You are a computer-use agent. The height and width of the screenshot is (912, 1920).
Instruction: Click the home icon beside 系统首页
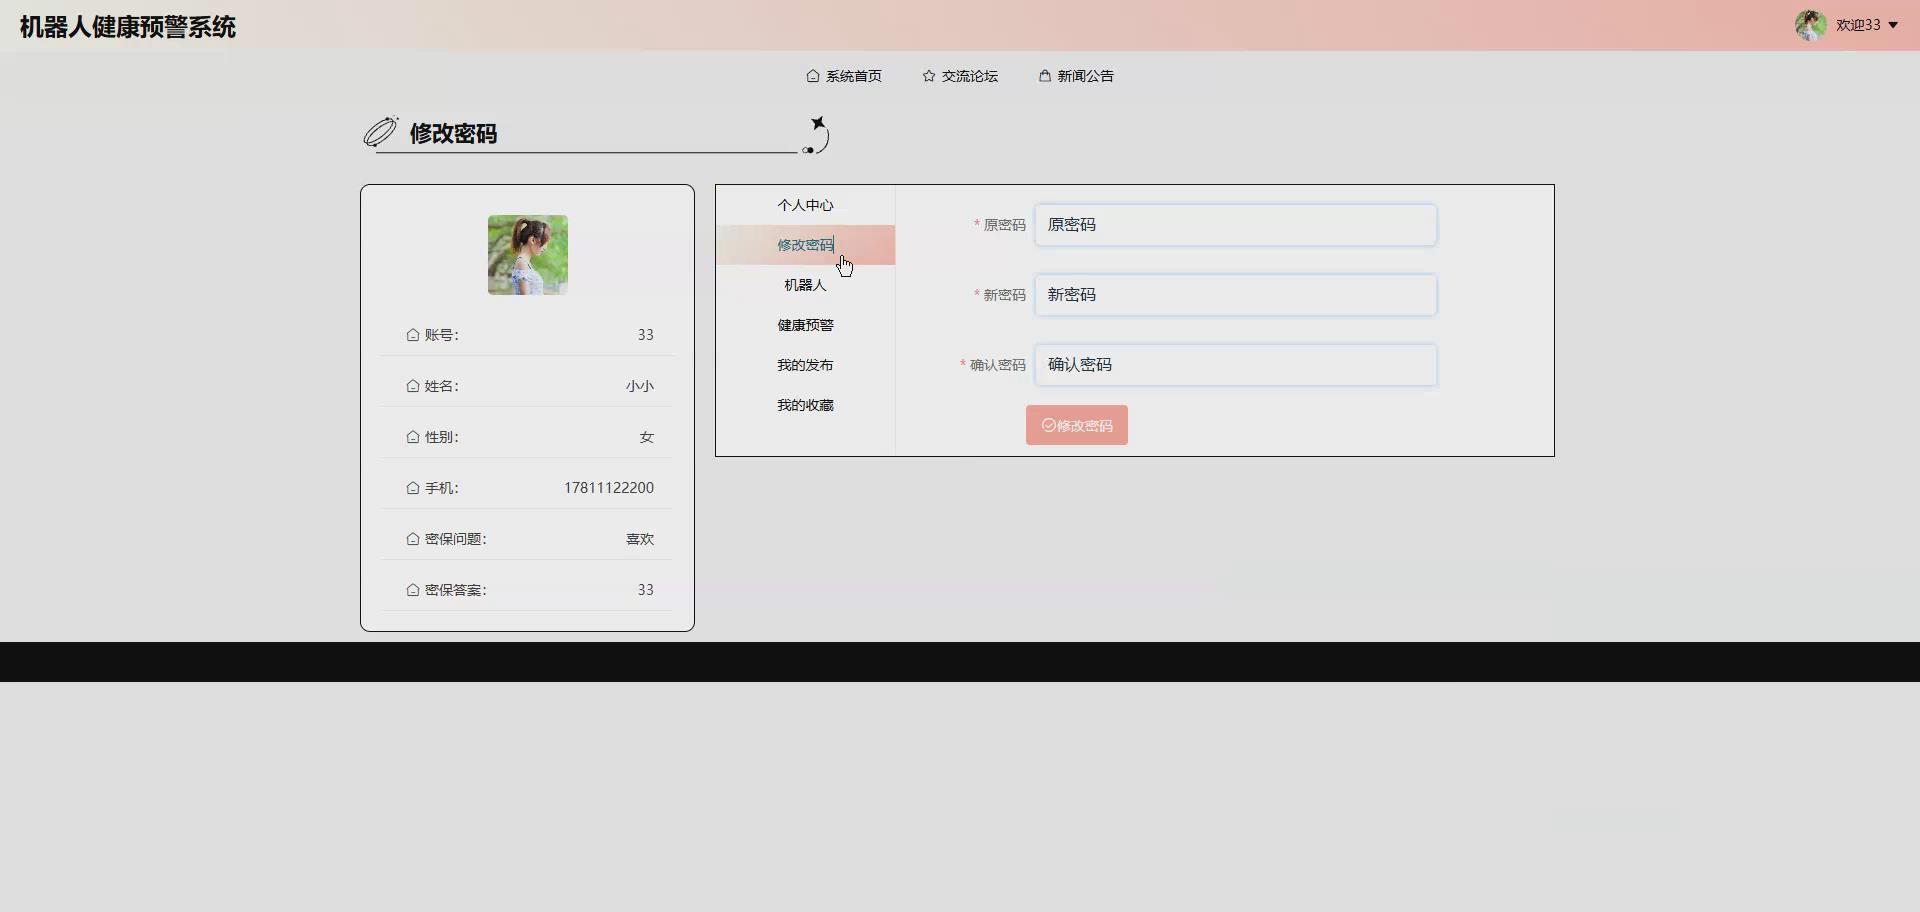tap(814, 75)
